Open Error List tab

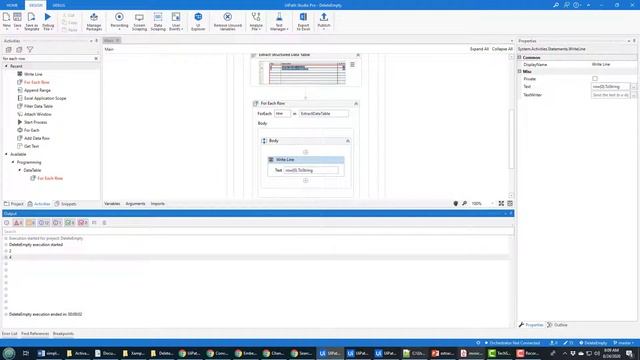[9, 333]
